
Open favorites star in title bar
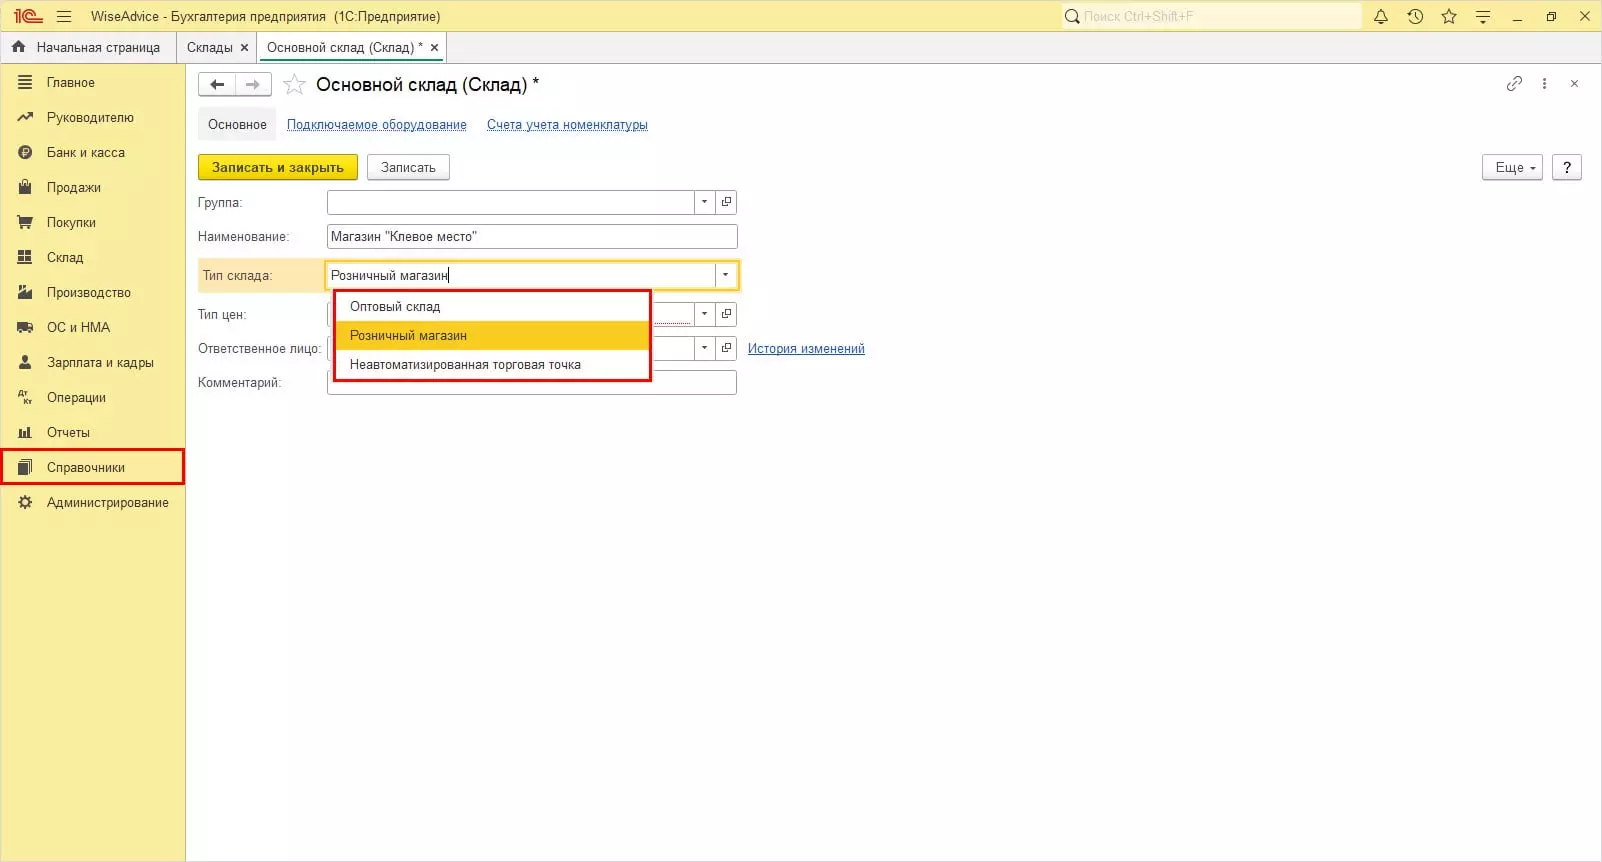[1449, 16]
